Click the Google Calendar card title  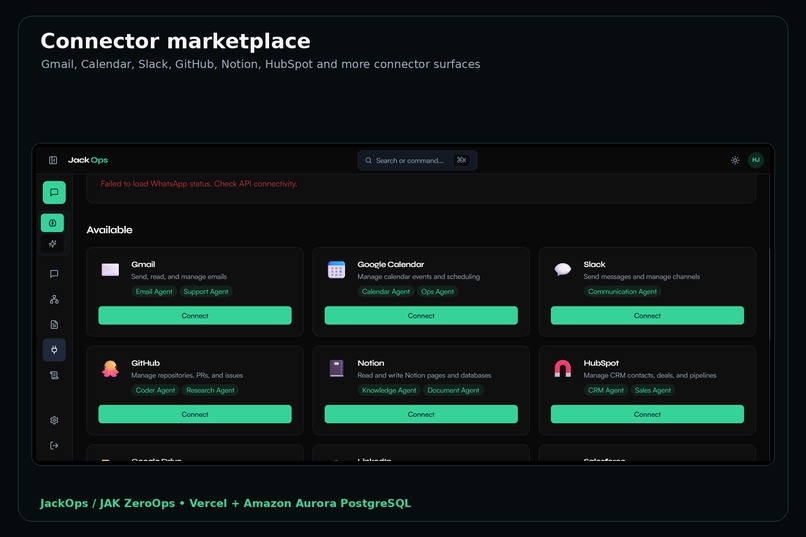point(391,264)
